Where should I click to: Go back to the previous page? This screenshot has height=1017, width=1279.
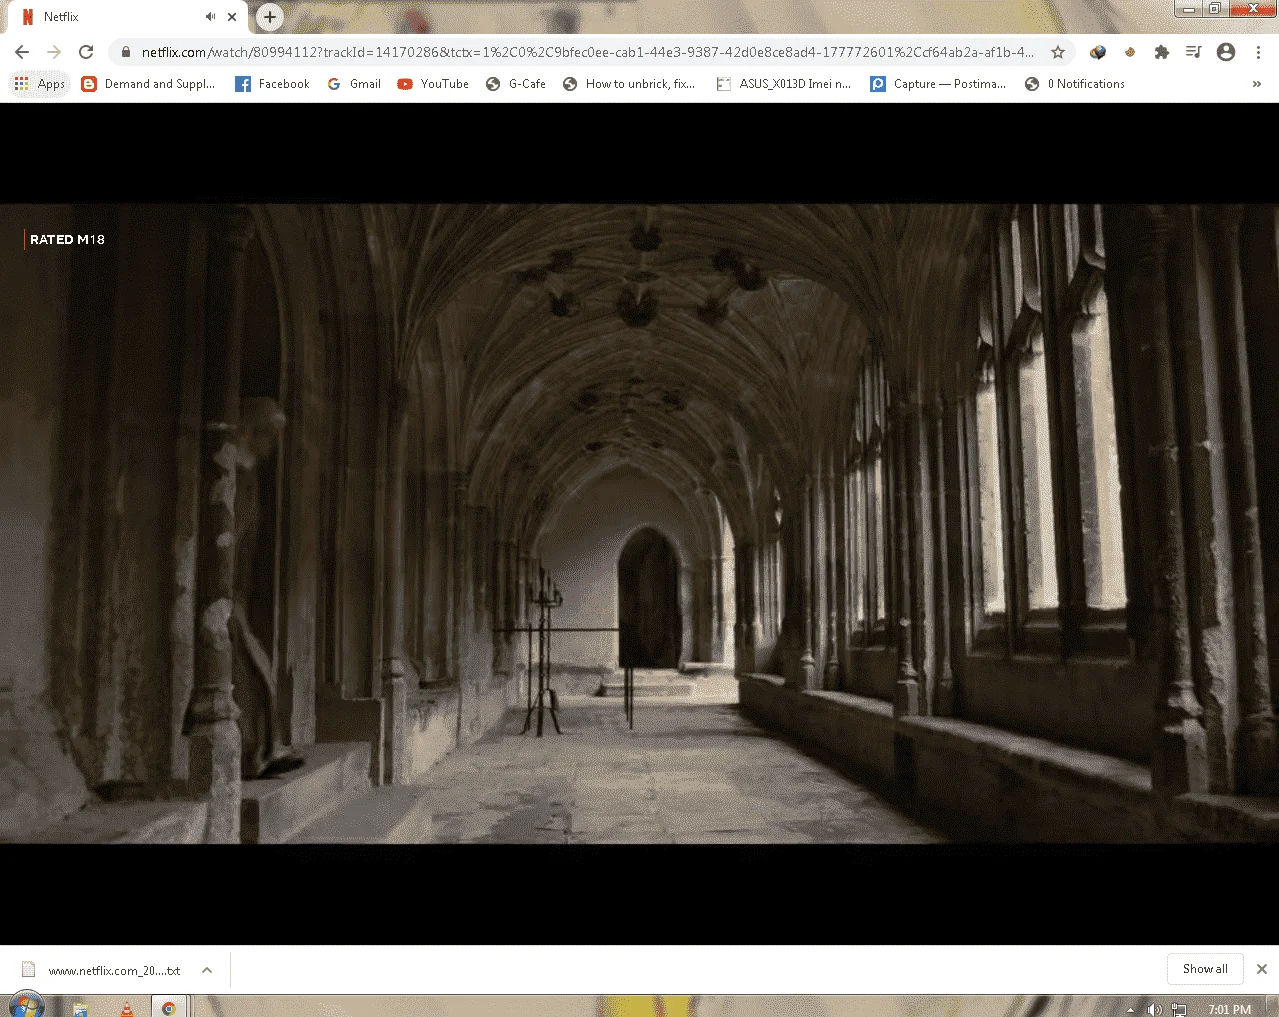(x=22, y=52)
